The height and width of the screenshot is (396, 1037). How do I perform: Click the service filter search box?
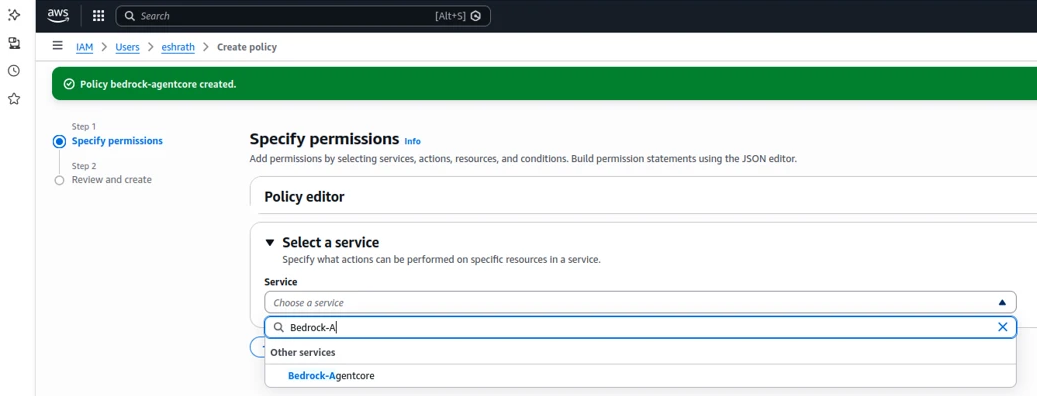[x=640, y=327]
